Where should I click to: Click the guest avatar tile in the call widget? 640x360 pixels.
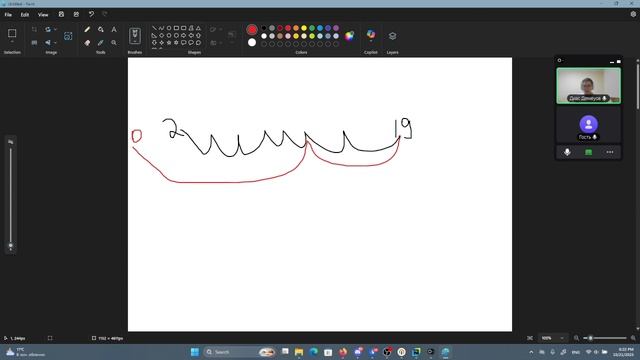pyautogui.click(x=588, y=125)
